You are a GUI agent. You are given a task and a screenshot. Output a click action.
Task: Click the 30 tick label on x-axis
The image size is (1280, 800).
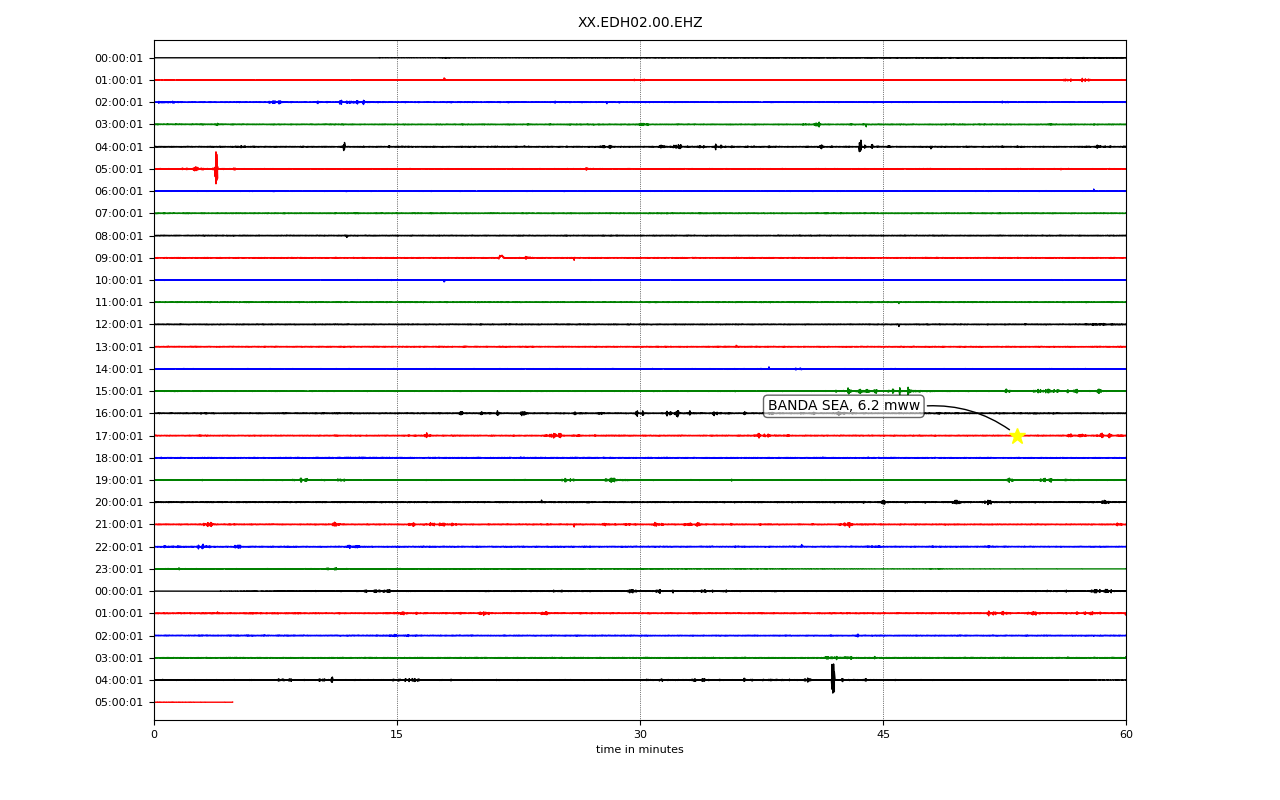(640, 735)
